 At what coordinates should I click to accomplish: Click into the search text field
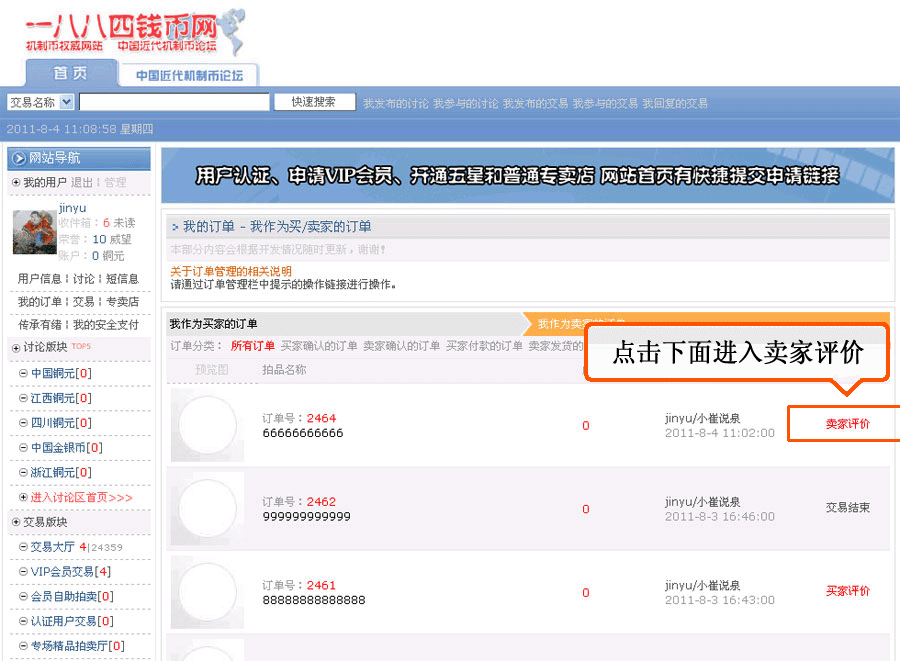pos(175,102)
